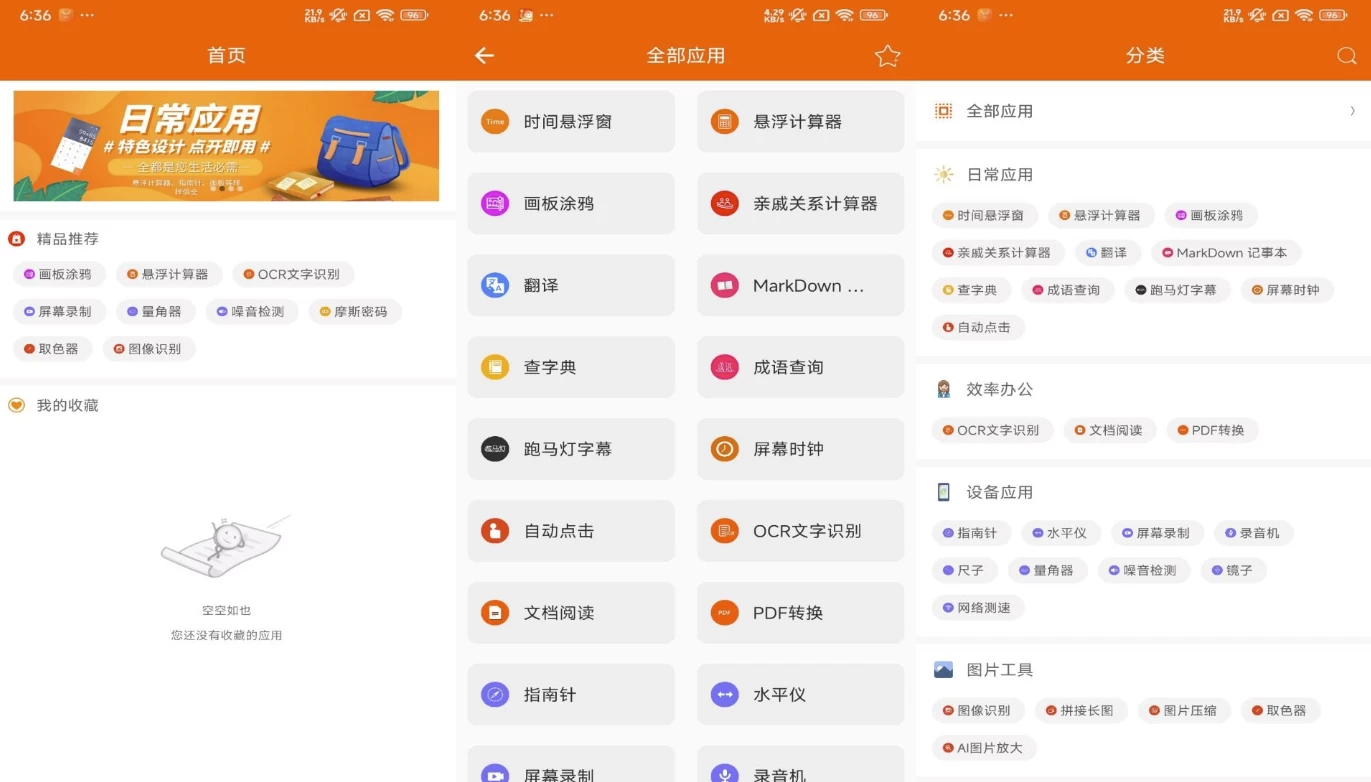
Task: Tap the 我的收藏 section header
Action: [67, 405]
